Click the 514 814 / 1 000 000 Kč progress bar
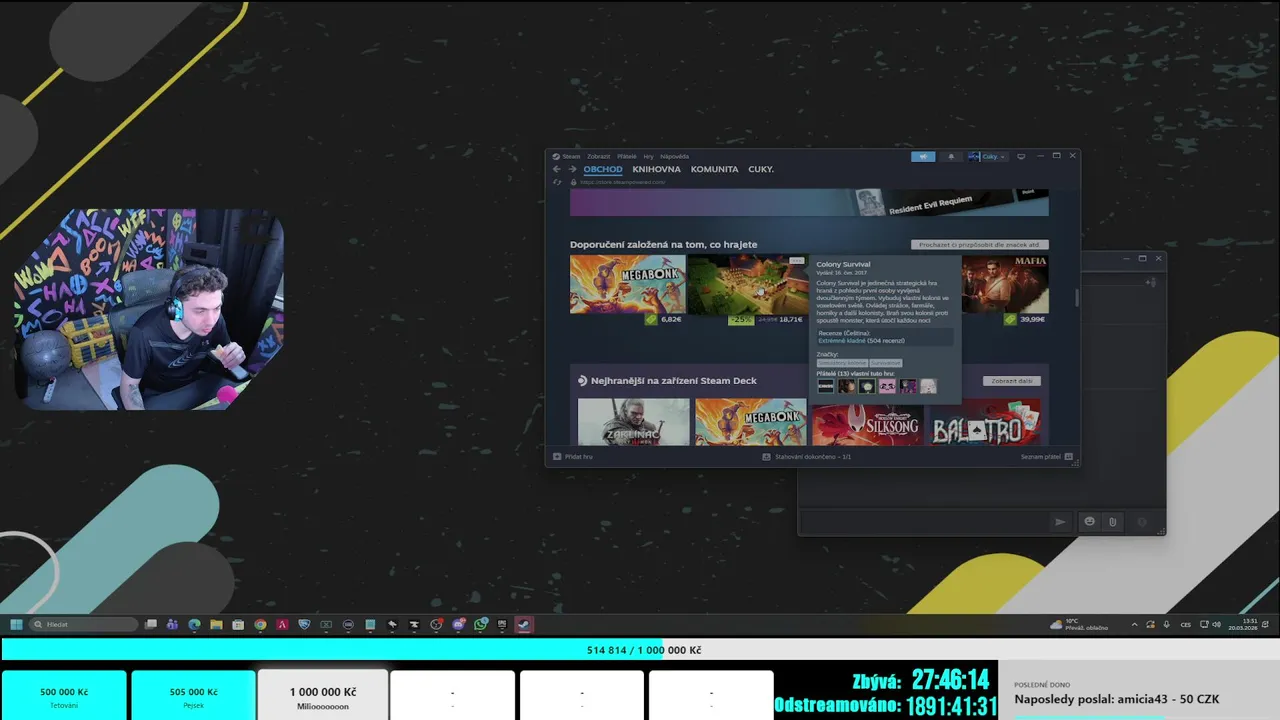This screenshot has height=720, width=1280. 640,650
